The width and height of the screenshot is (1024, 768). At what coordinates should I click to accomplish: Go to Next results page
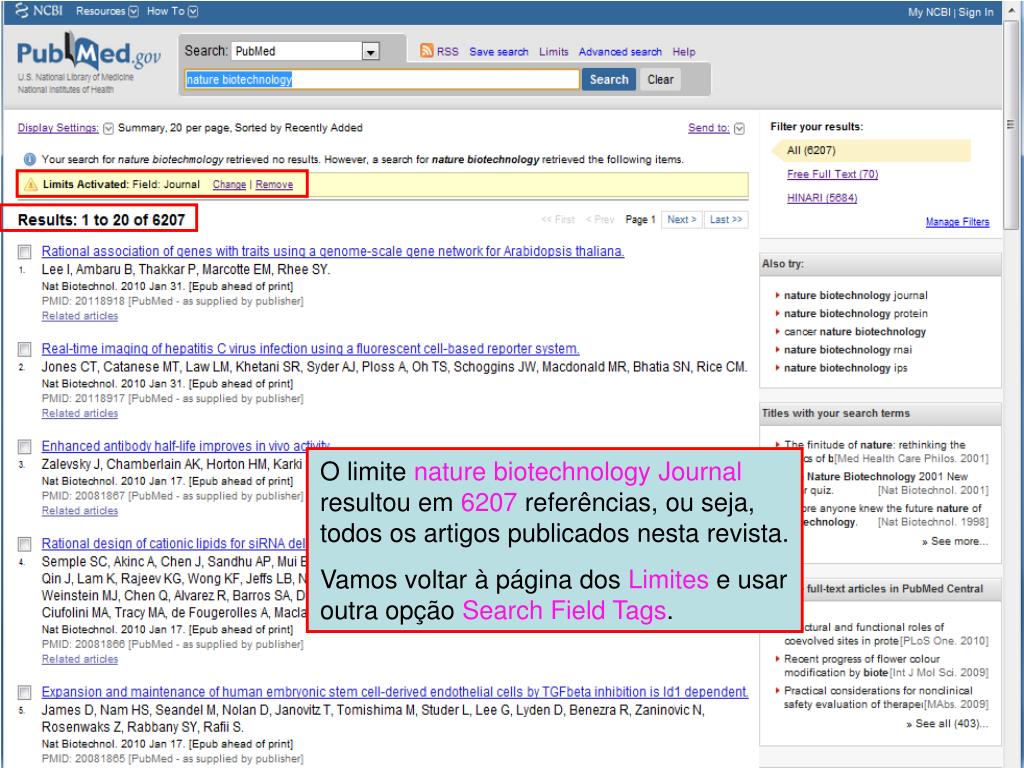tap(681, 220)
